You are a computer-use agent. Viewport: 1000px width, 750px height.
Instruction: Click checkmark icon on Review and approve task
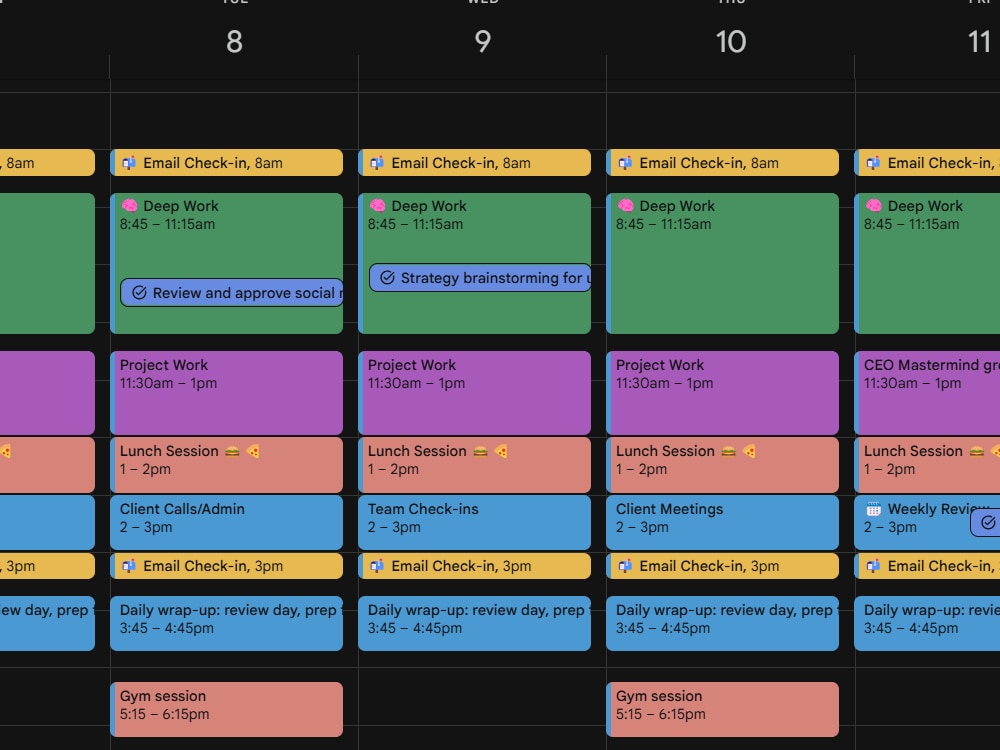139,293
